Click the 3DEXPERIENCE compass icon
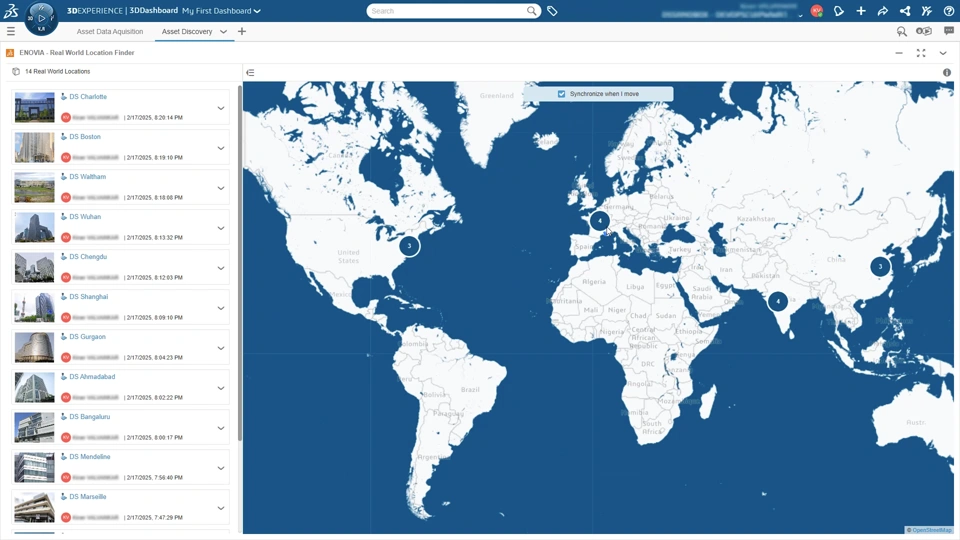Screen dimensions: 960x540 [41, 18]
